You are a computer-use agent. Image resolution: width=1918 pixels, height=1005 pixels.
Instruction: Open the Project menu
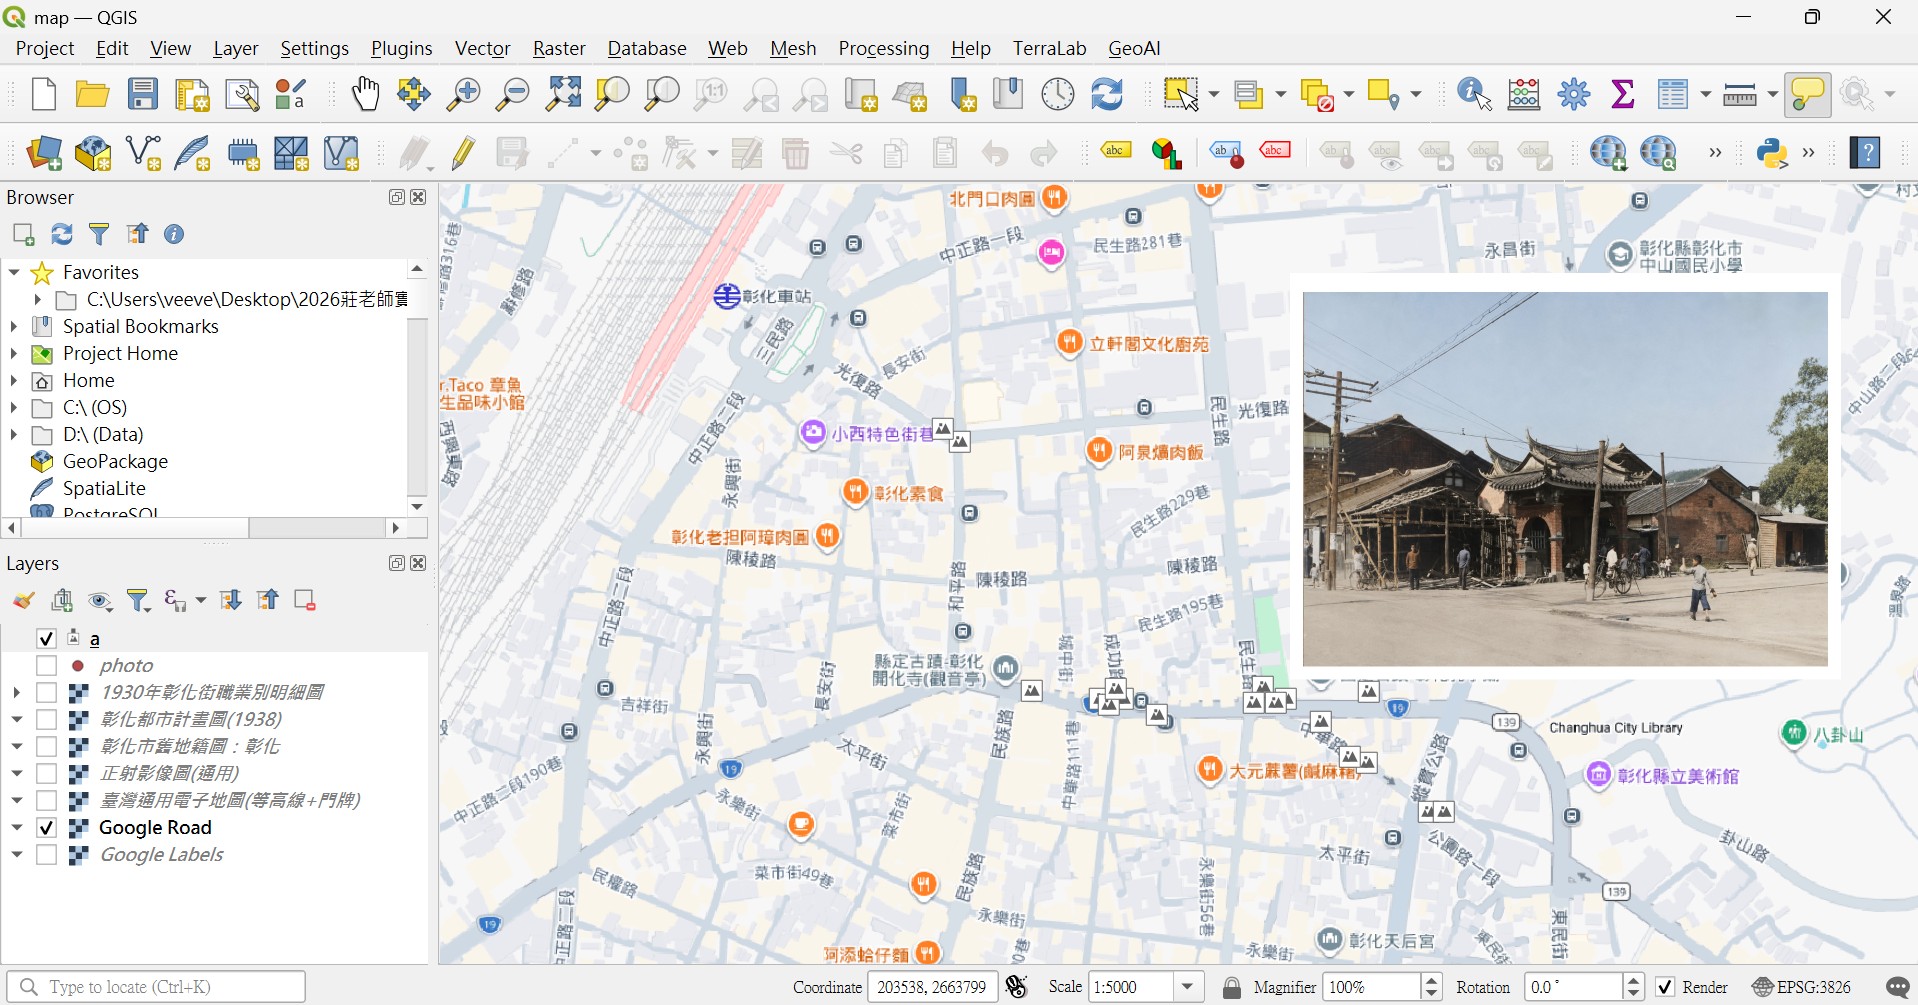pyautogui.click(x=45, y=48)
